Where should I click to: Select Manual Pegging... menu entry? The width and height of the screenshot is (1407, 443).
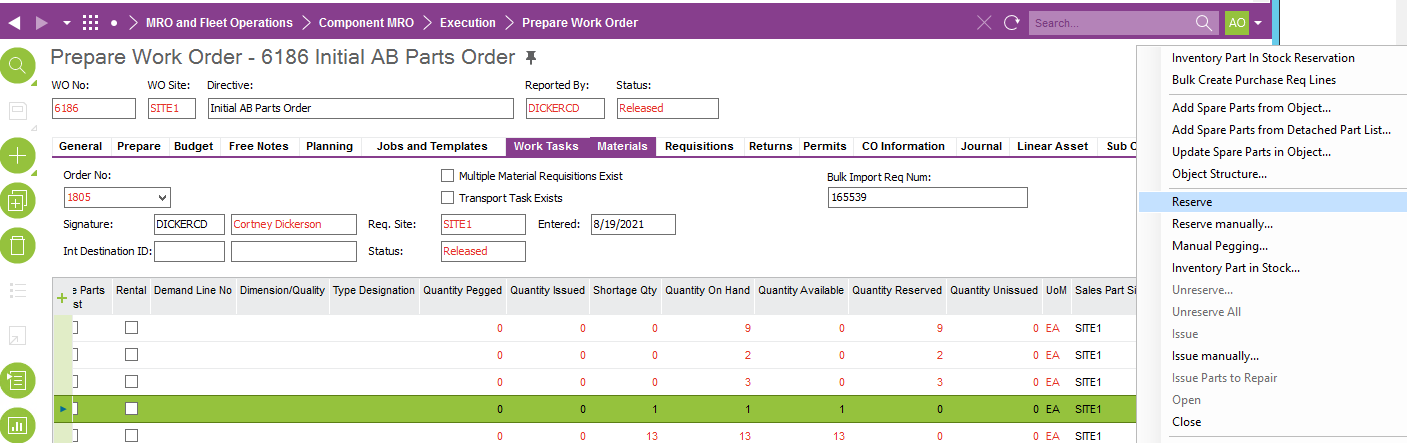pyautogui.click(x=1220, y=246)
